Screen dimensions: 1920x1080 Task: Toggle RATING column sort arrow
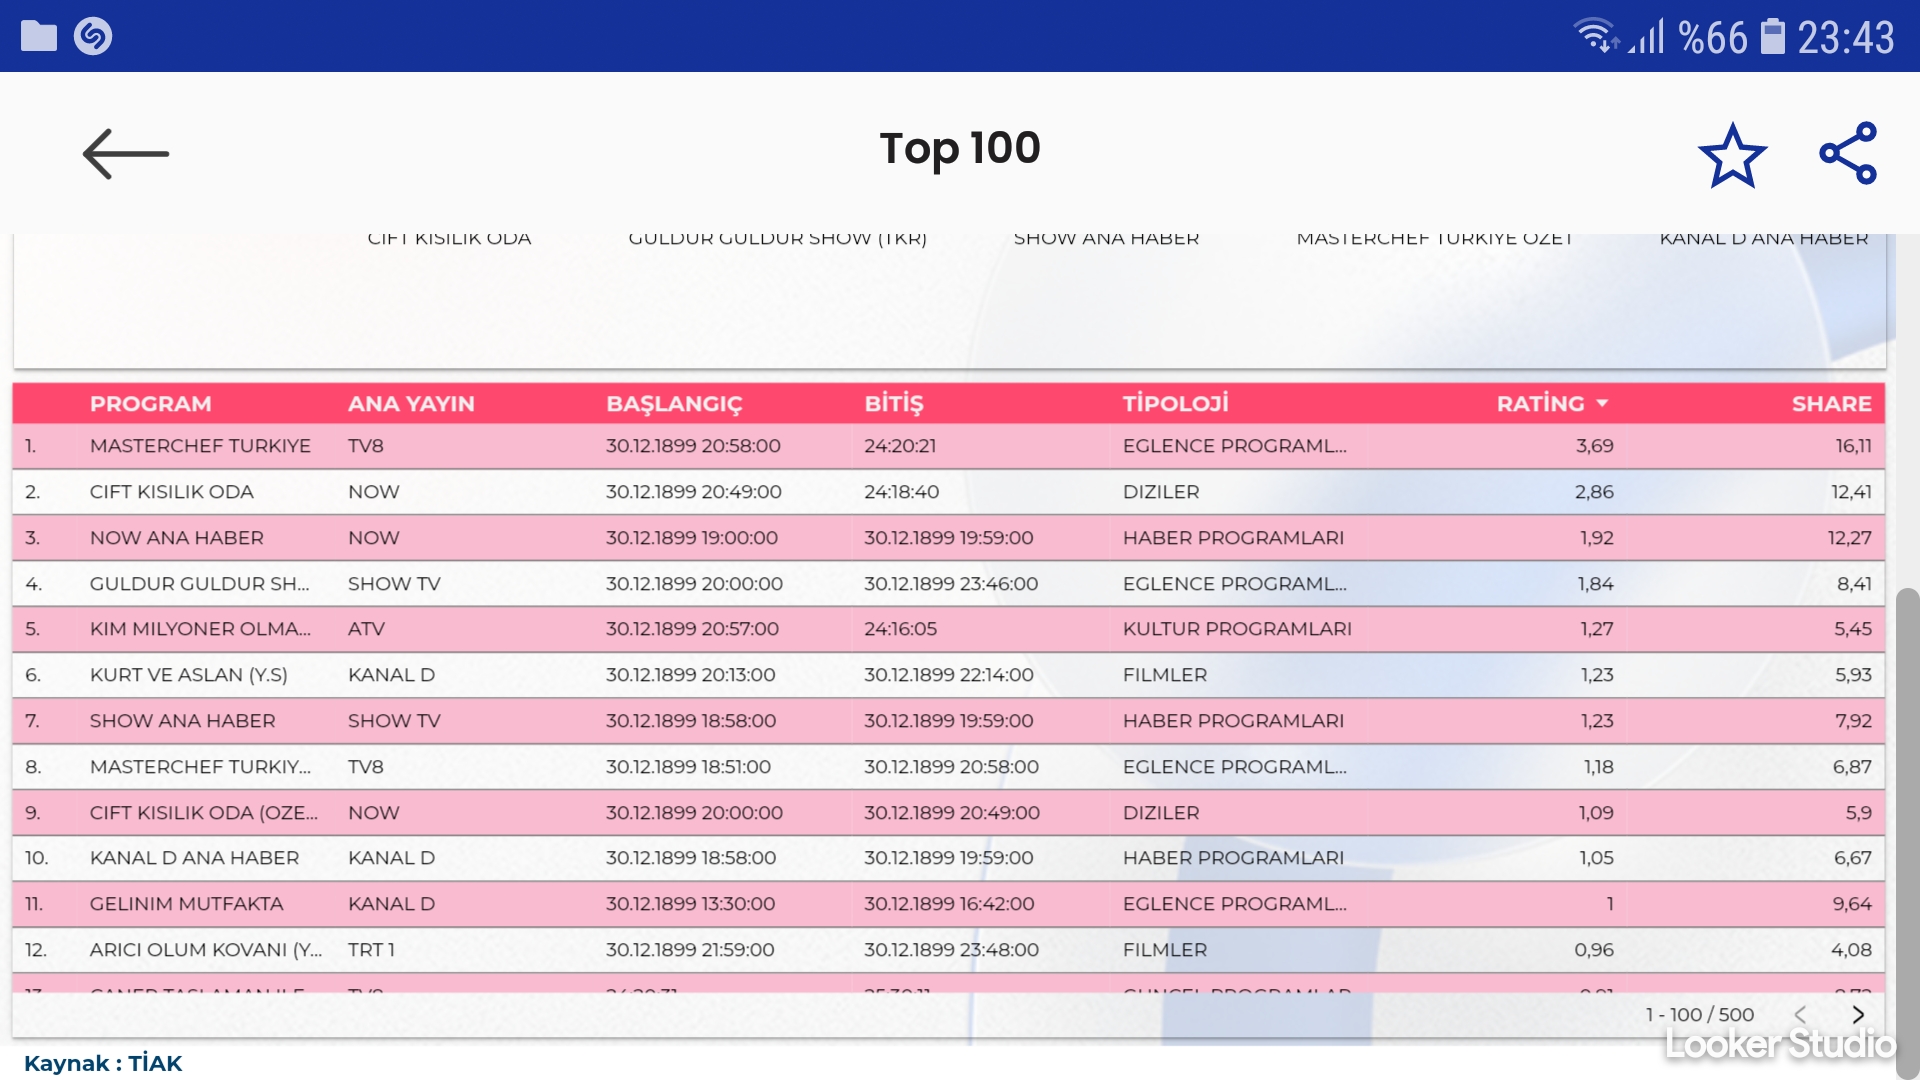coord(1602,404)
